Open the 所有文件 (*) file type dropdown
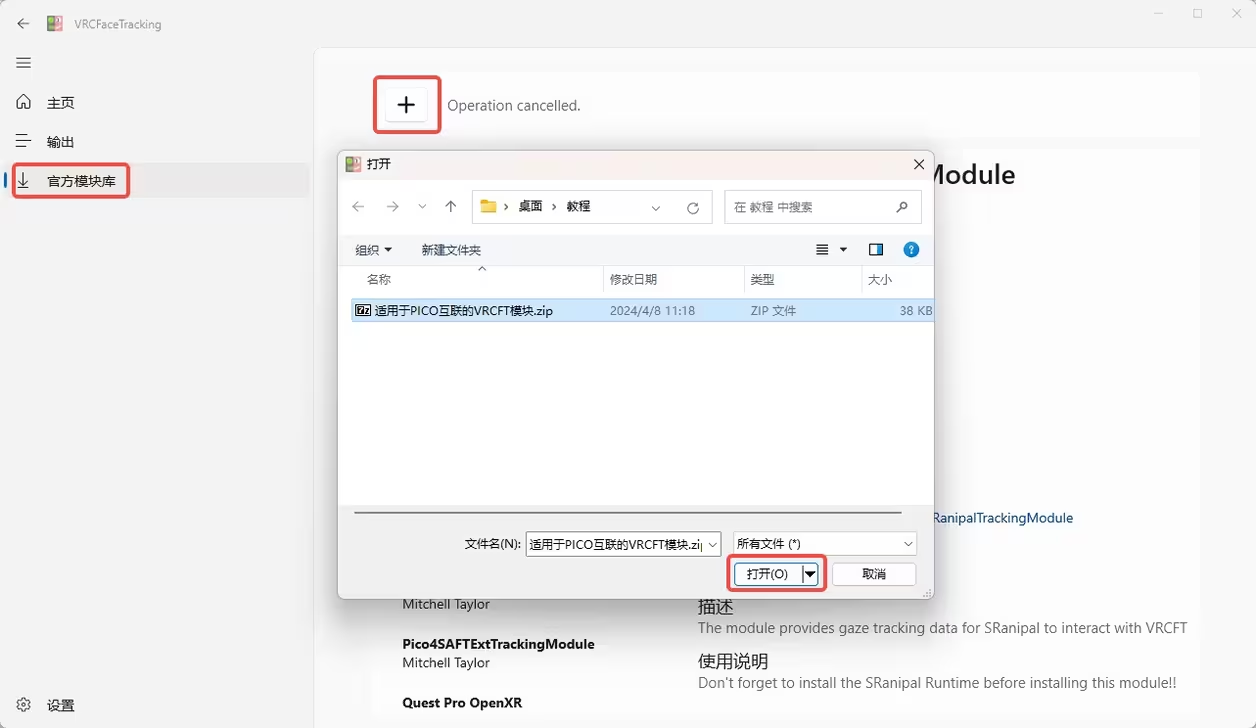Viewport: 1256px width, 728px height. click(x=825, y=544)
